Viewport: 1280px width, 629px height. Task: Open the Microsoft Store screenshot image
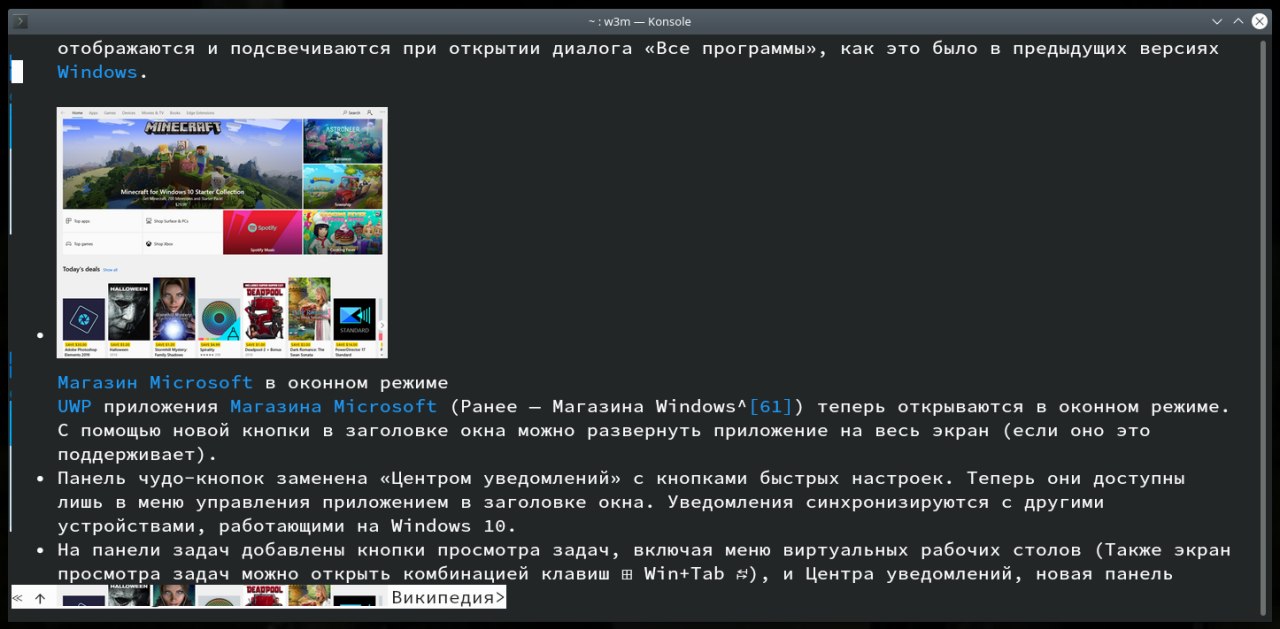(x=222, y=232)
